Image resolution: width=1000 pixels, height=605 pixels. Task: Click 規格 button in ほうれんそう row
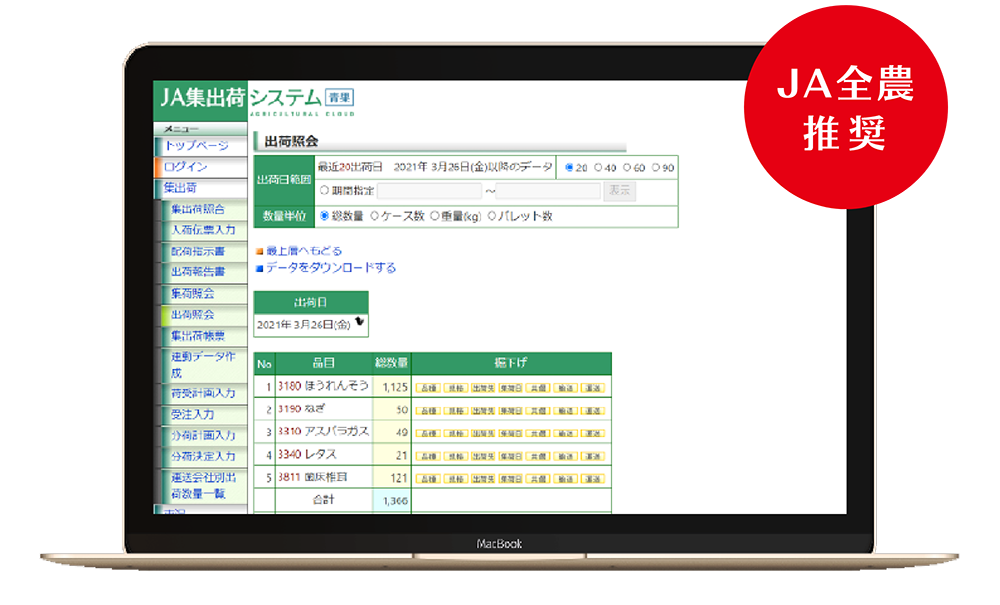click(455, 388)
